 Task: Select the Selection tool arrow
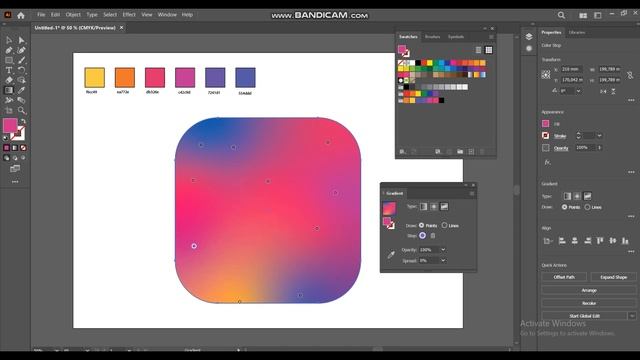(x=9, y=40)
